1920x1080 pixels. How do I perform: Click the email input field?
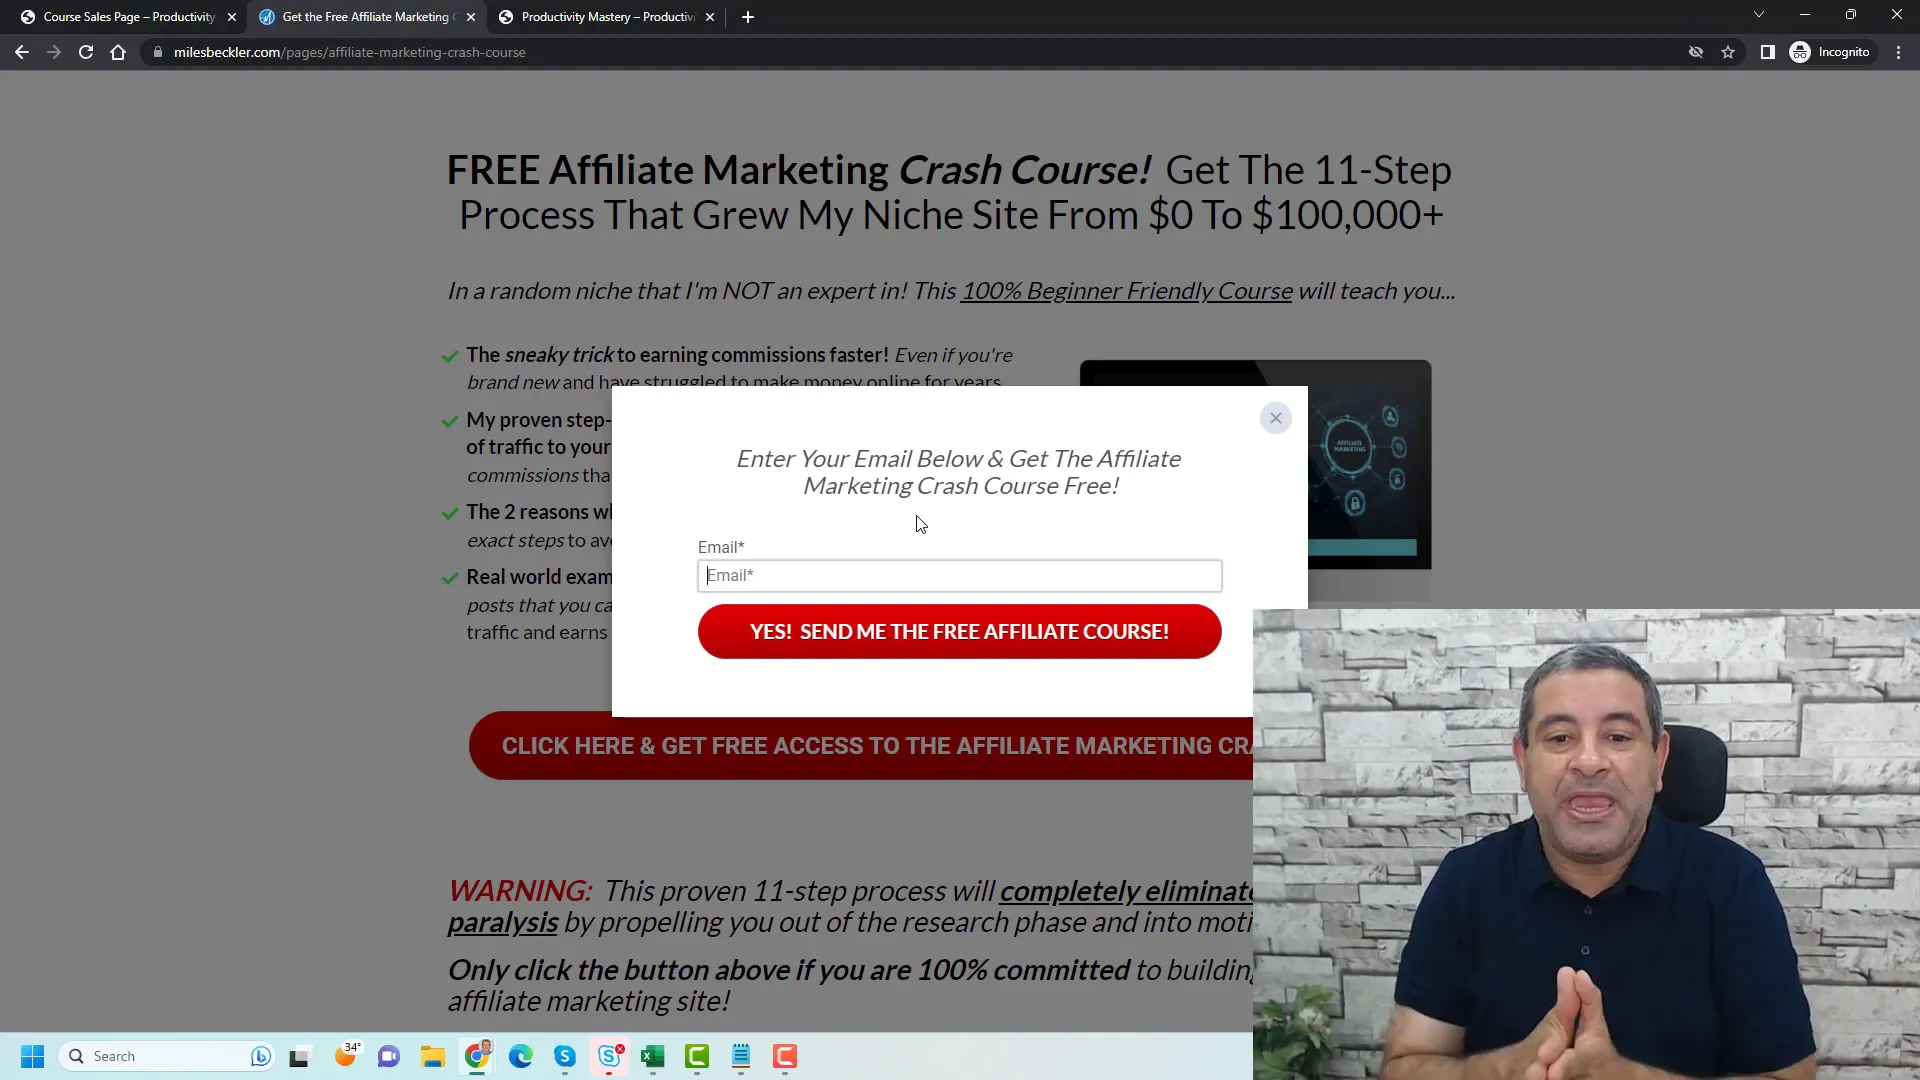point(960,575)
